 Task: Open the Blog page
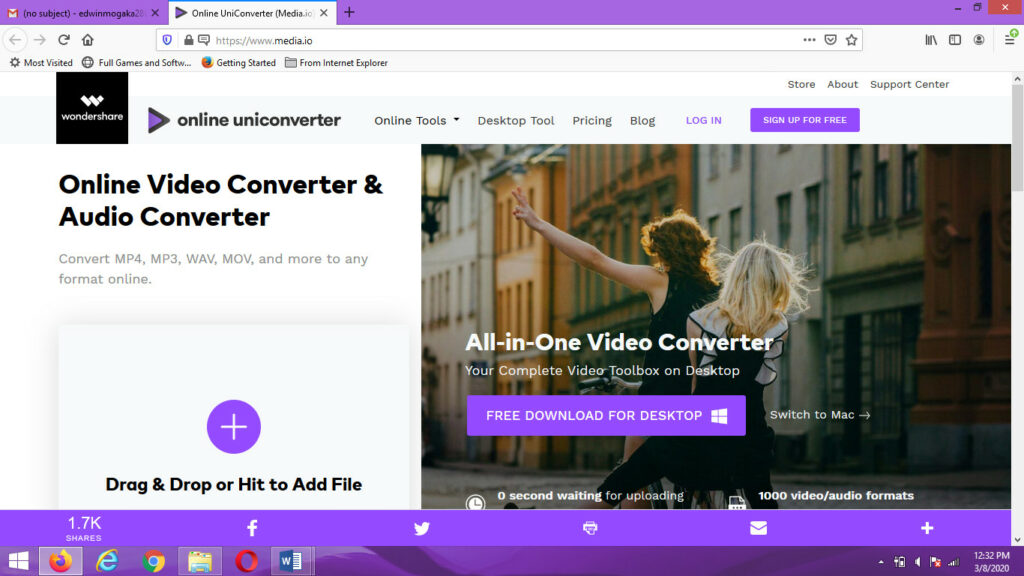click(642, 120)
